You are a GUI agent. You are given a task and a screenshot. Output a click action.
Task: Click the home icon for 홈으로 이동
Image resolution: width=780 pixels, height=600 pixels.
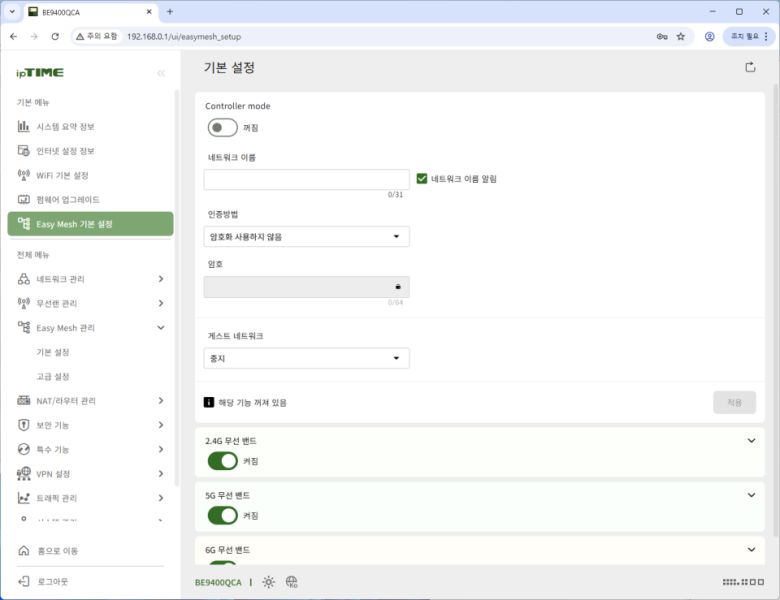coord(23,551)
